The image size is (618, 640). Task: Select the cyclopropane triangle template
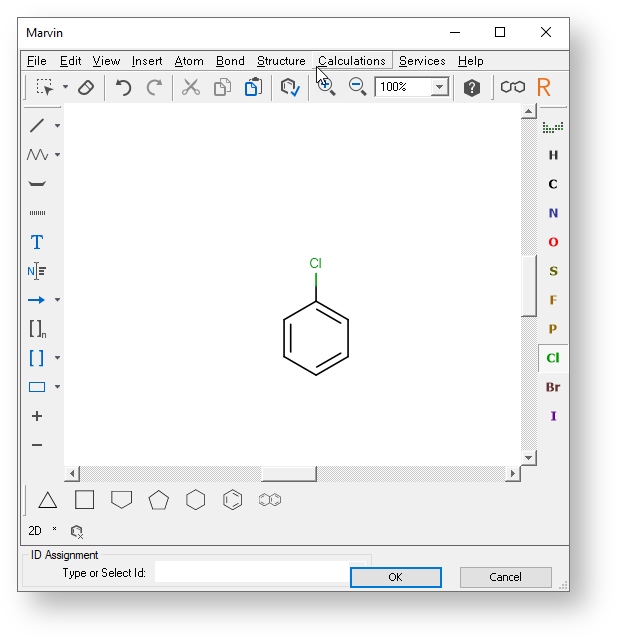tap(48, 500)
